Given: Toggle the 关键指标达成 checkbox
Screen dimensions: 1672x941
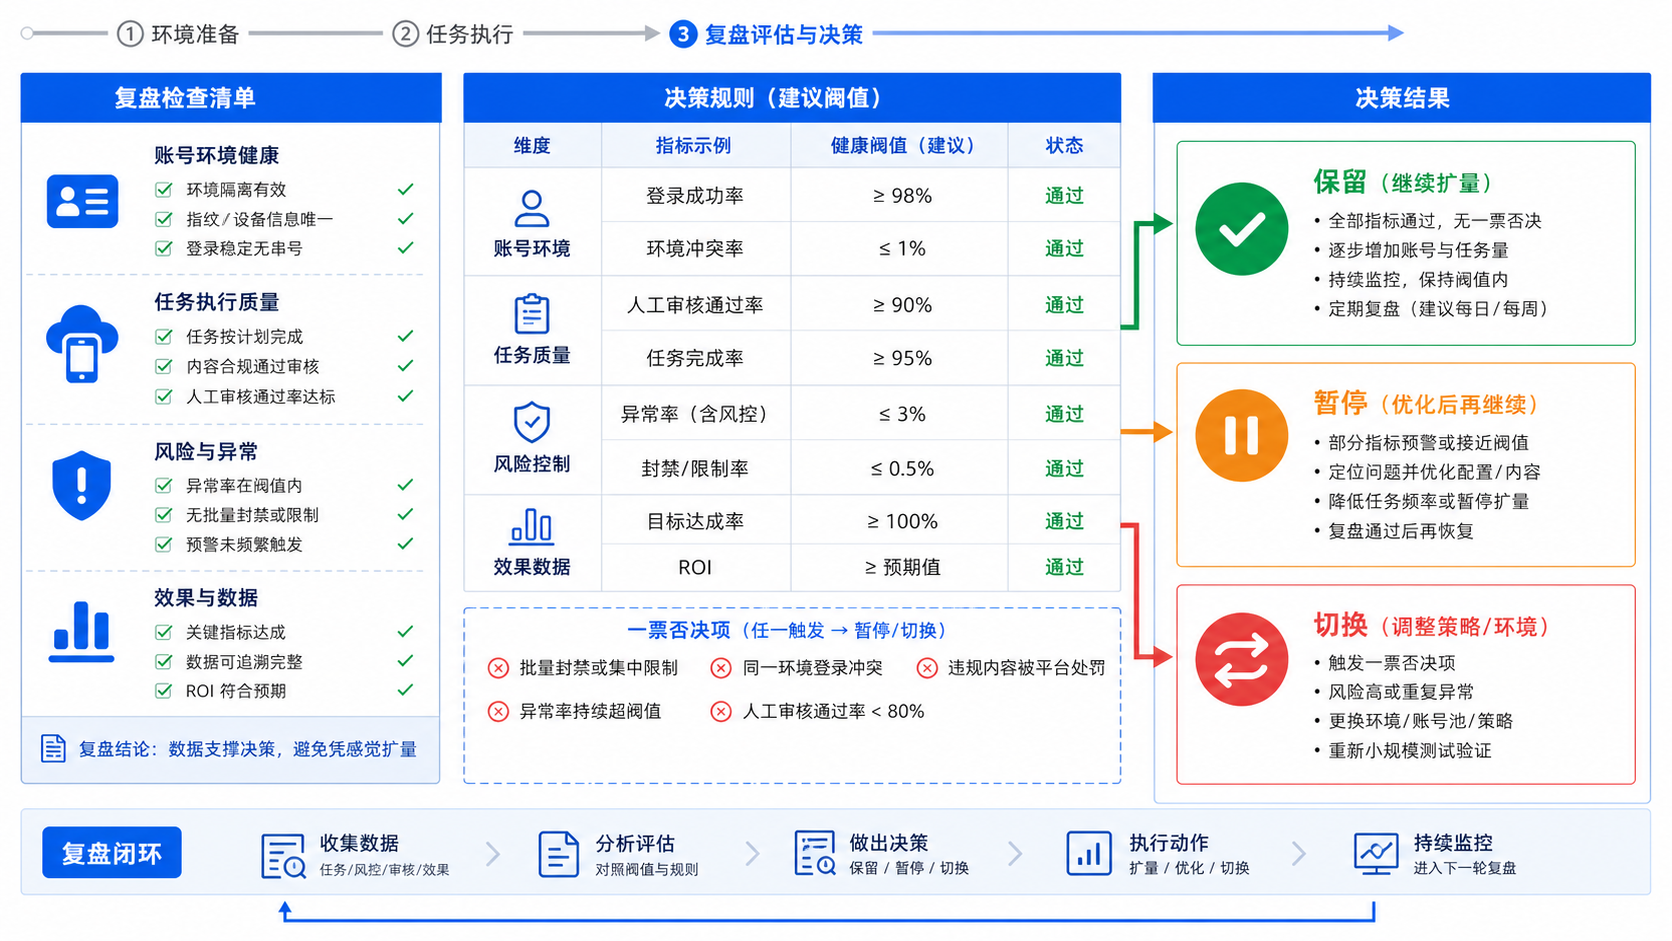Looking at the screenshot, I should 163,632.
